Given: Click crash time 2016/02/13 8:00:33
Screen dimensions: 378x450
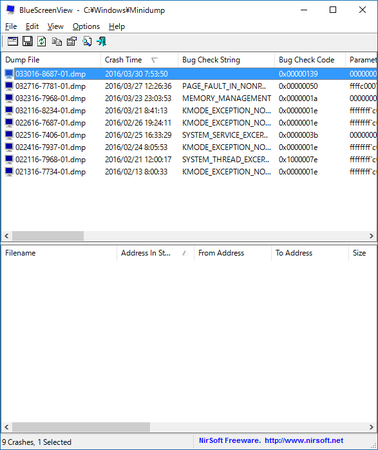Looking at the screenshot, I should pos(136,172).
